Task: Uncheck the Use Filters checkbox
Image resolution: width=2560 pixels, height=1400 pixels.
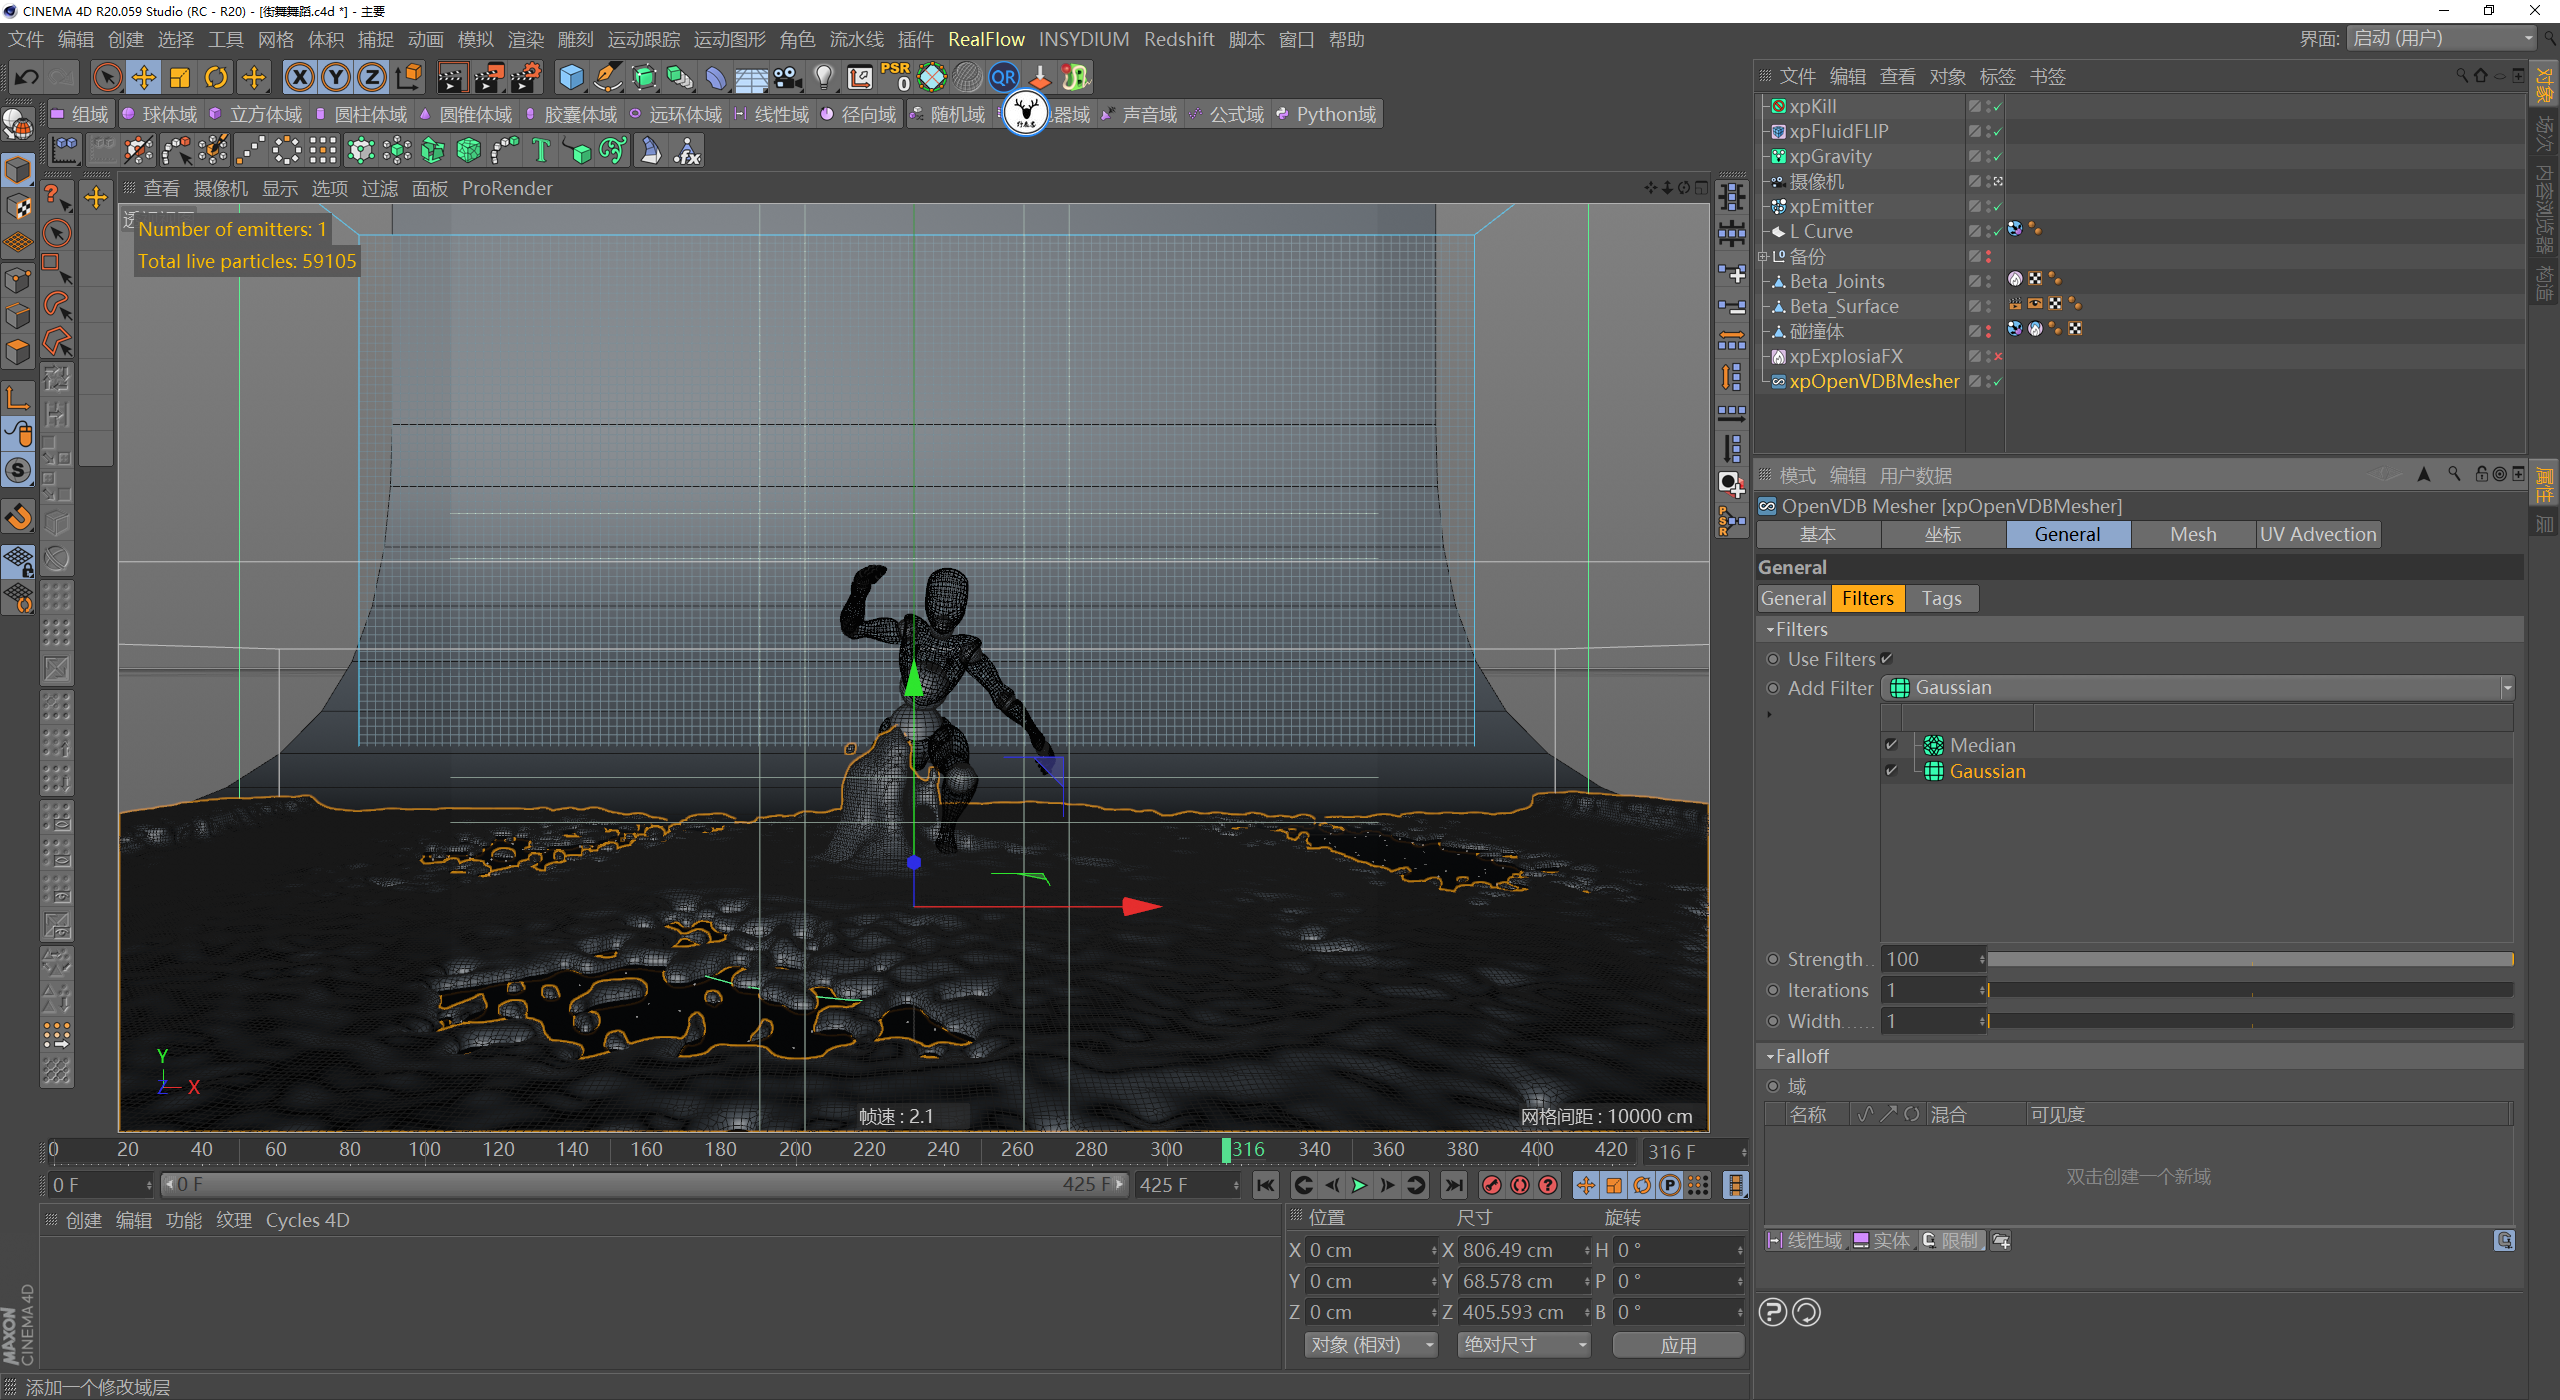Action: click(x=1887, y=659)
